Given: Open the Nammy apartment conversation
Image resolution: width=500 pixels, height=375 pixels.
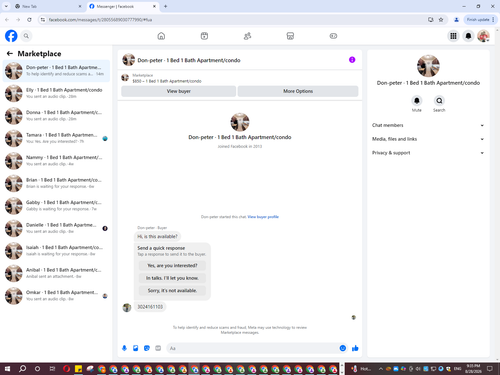Looking at the screenshot, I should pos(56,161).
